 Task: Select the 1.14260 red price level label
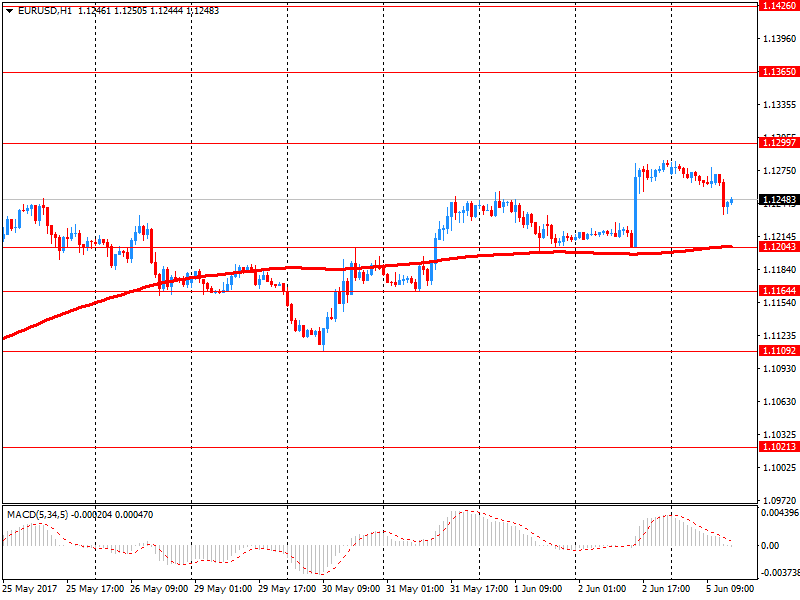click(779, 6)
